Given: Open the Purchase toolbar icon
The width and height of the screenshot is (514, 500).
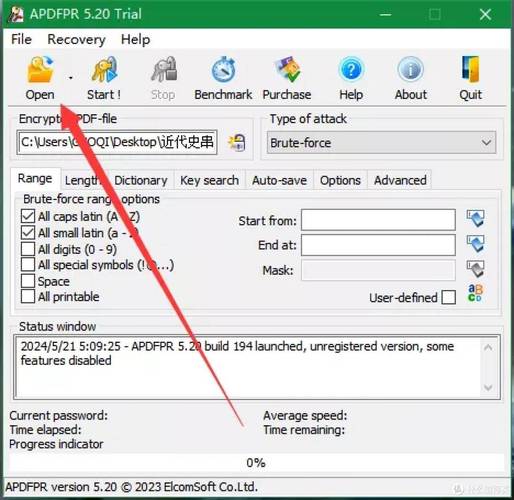Looking at the screenshot, I should tap(287, 69).
